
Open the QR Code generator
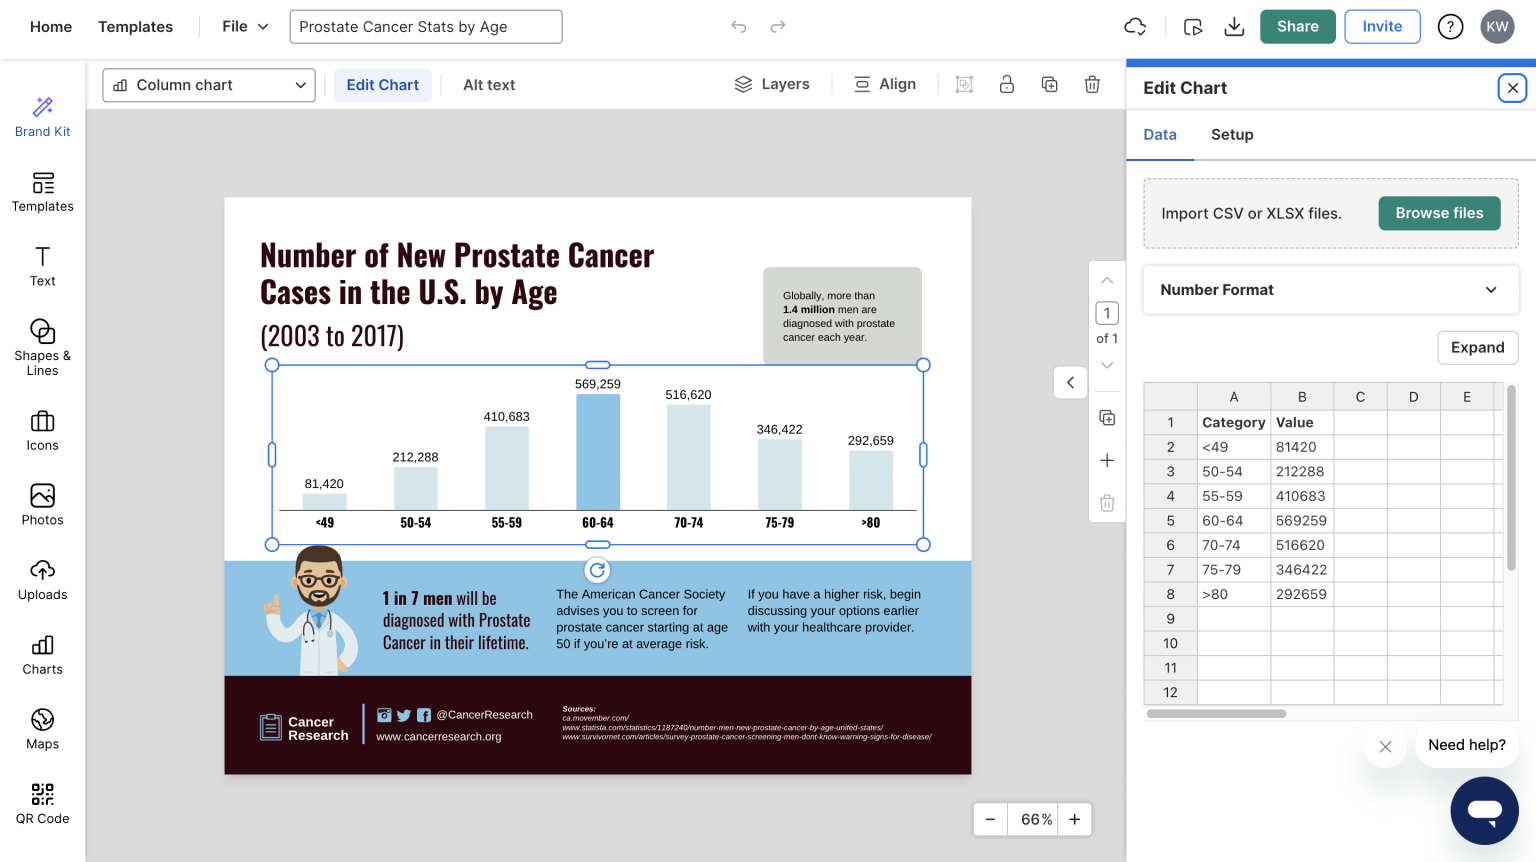coord(42,802)
